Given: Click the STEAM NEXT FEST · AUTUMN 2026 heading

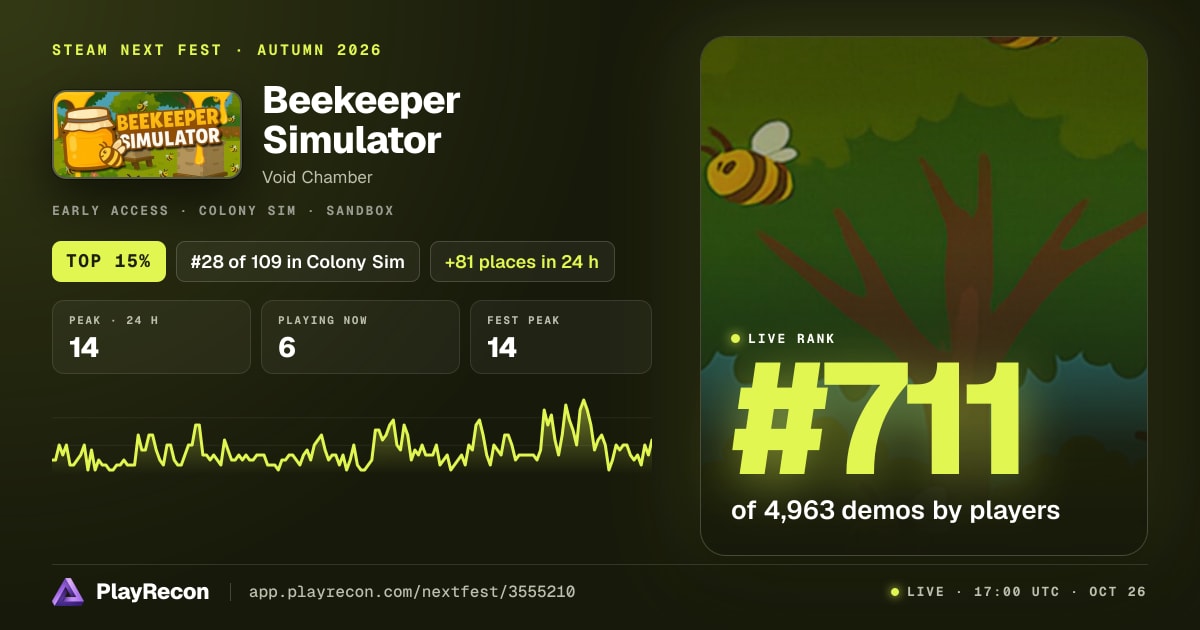Looking at the screenshot, I should pos(217,50).
